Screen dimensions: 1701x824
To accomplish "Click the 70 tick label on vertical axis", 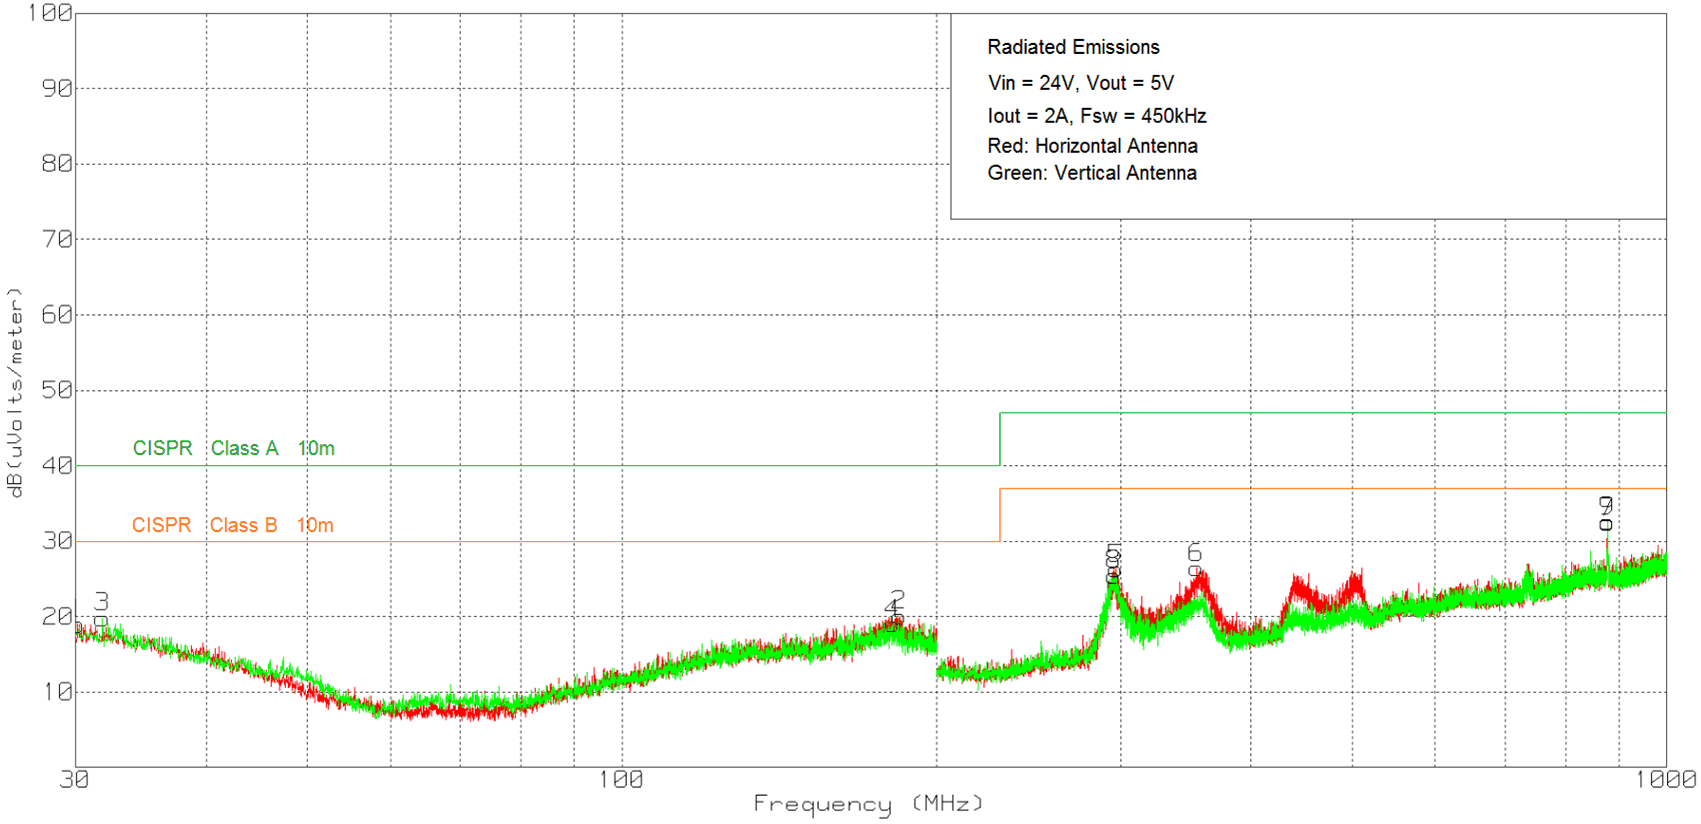I will point(56,239).
